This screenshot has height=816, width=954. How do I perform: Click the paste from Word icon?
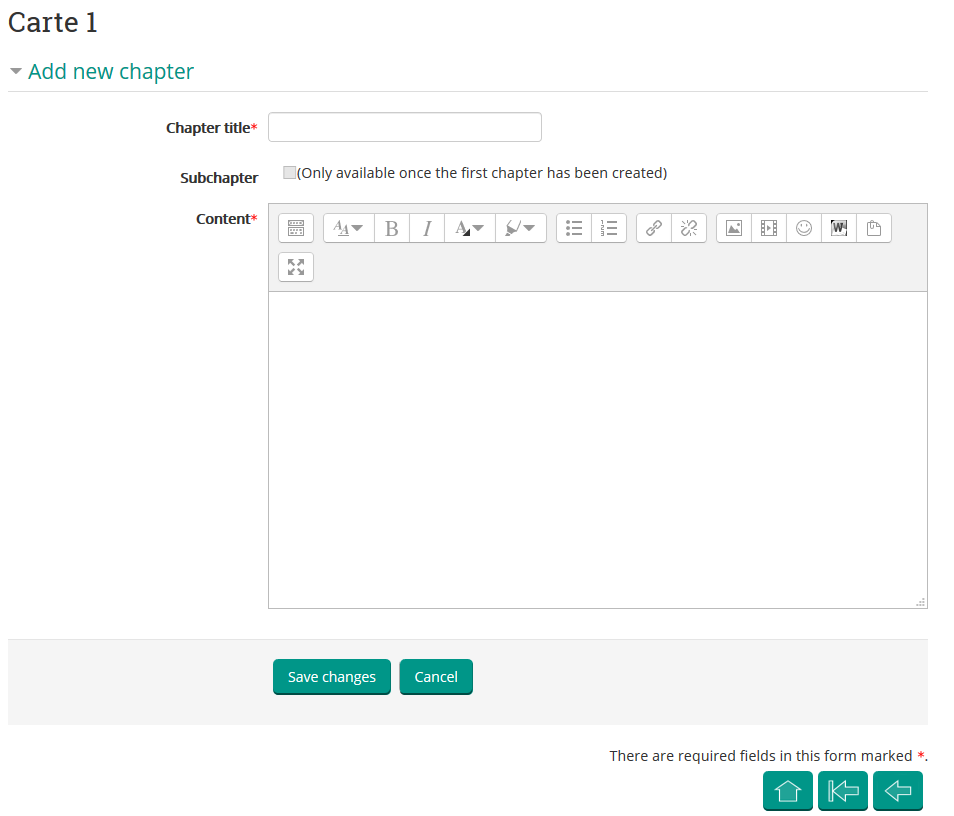(839, 228)
